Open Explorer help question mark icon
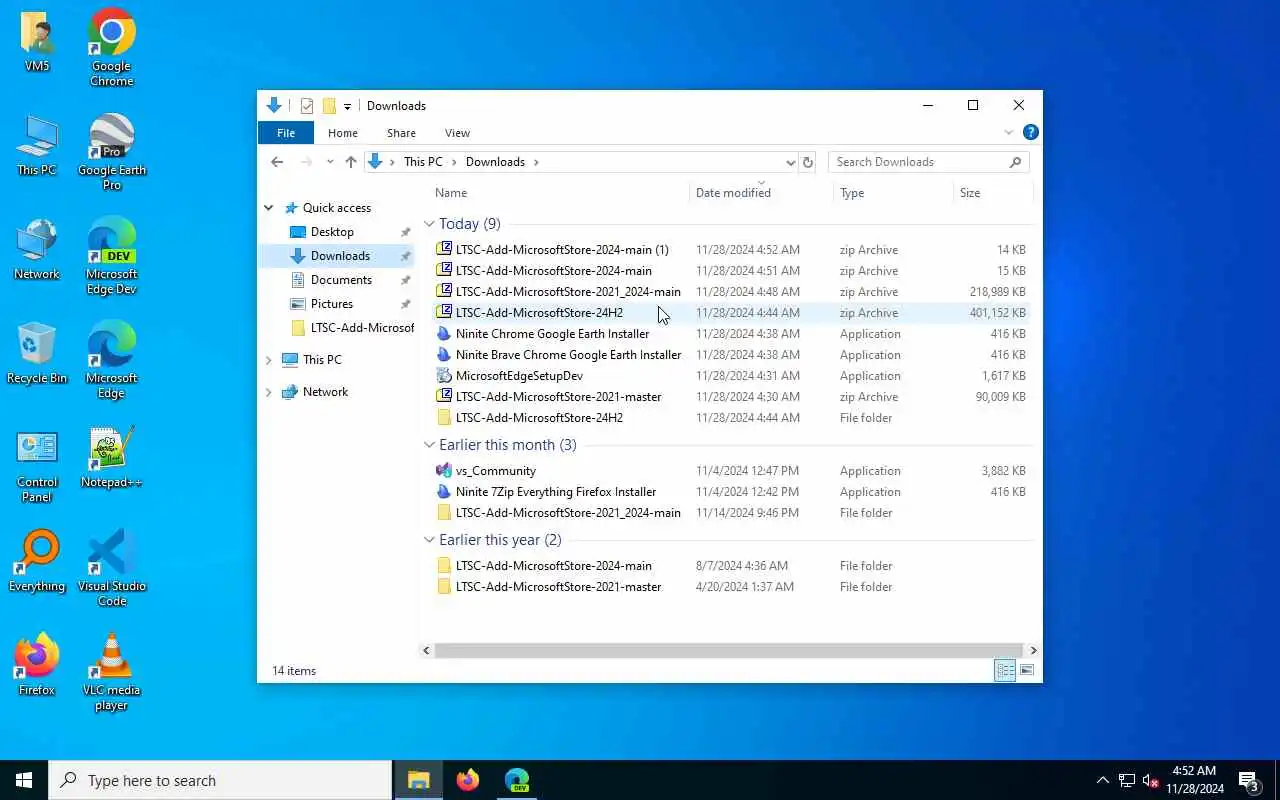 1031,132
